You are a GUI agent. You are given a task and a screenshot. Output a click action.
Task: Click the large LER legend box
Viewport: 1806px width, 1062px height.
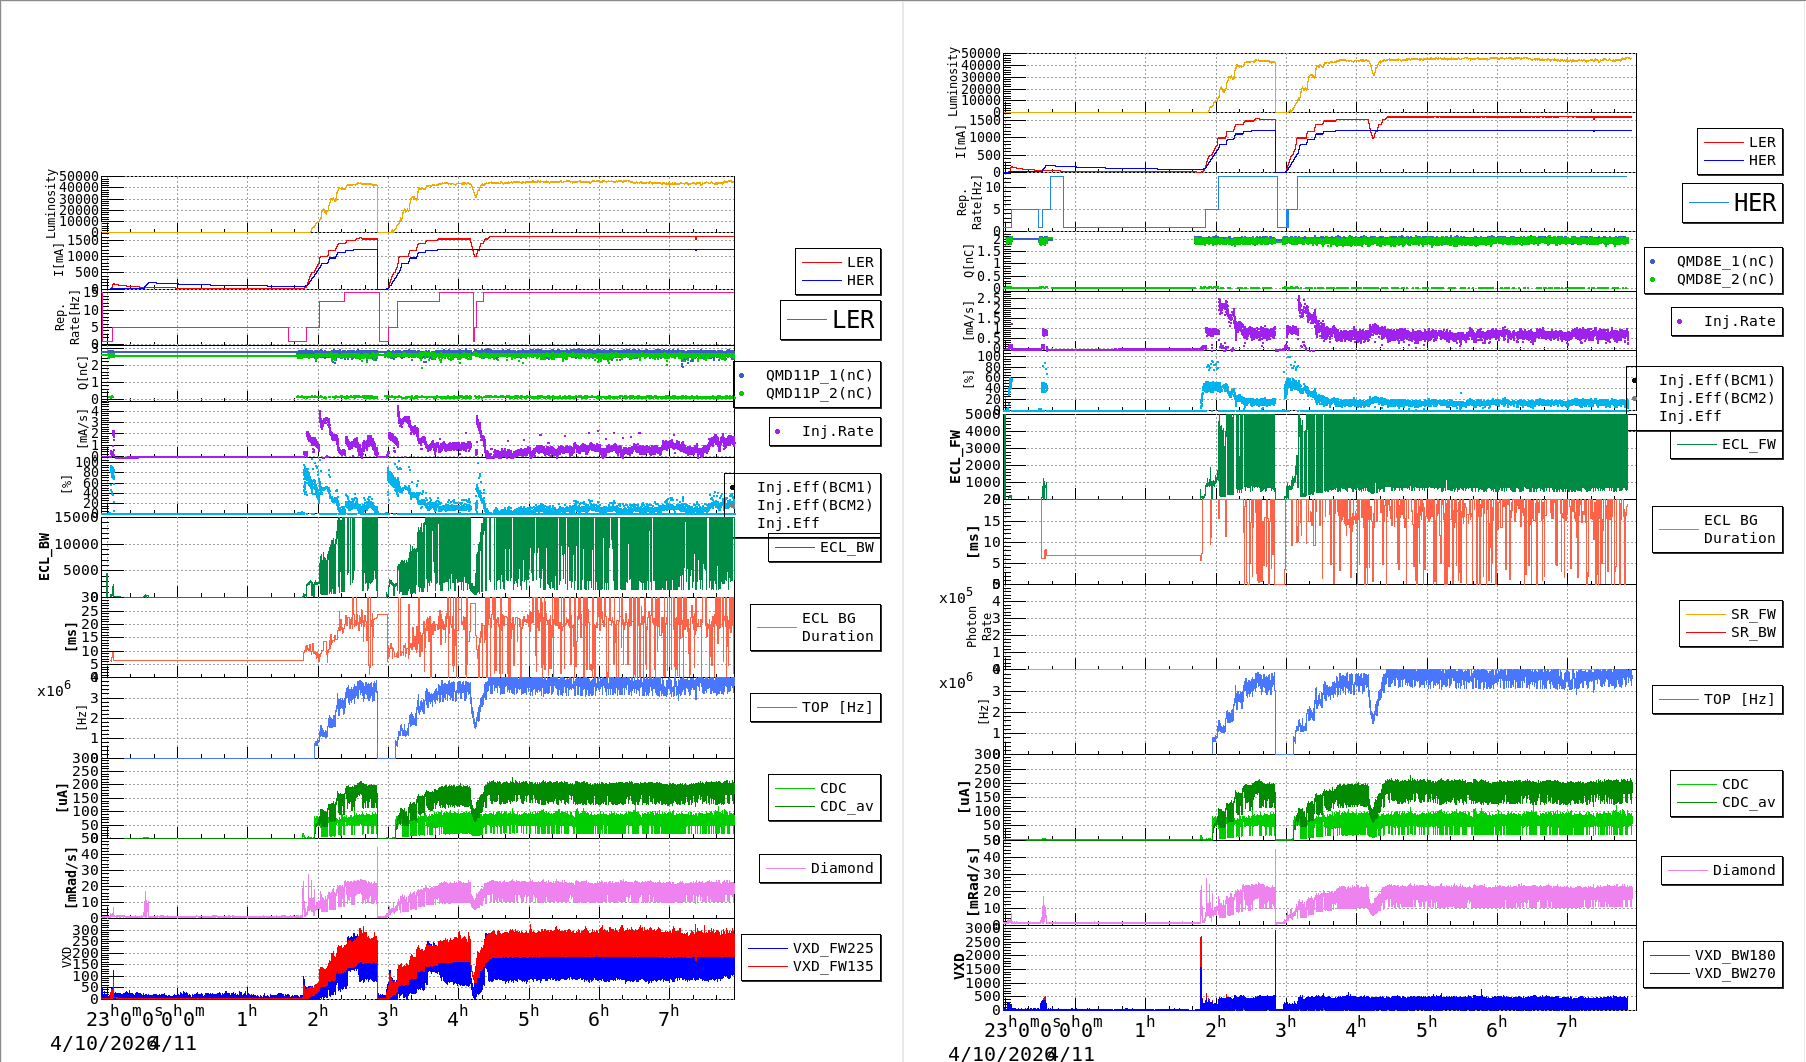click(x=830, y=320)
